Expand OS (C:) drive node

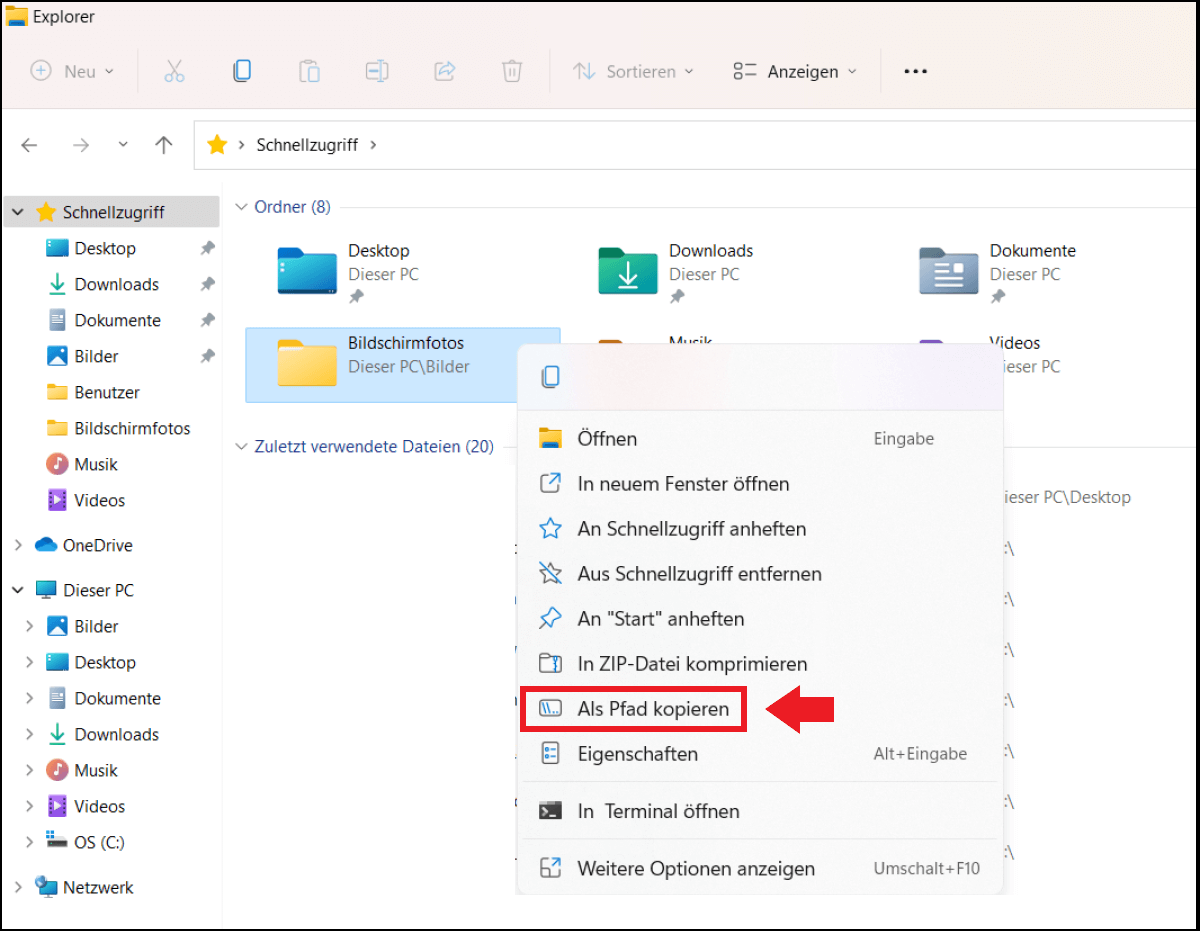click(x=29, y=842)
